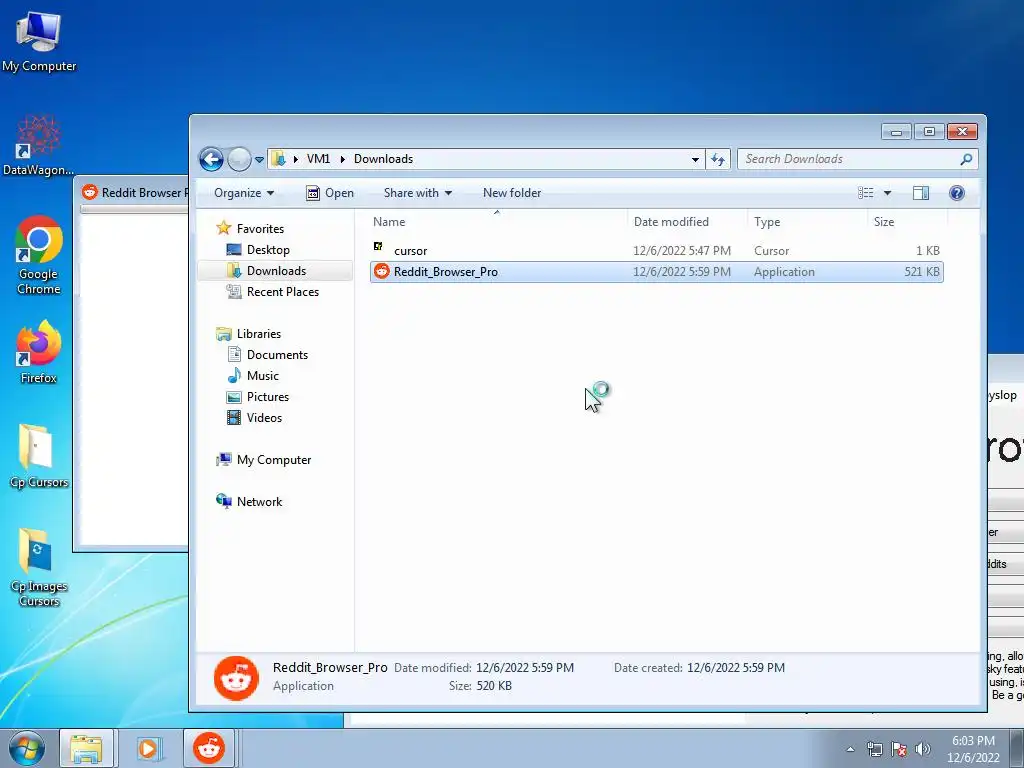Expand the arrow before VM1 in the address bar
The width and height of the screenshot is (1024, 768).
click(295, 159)
